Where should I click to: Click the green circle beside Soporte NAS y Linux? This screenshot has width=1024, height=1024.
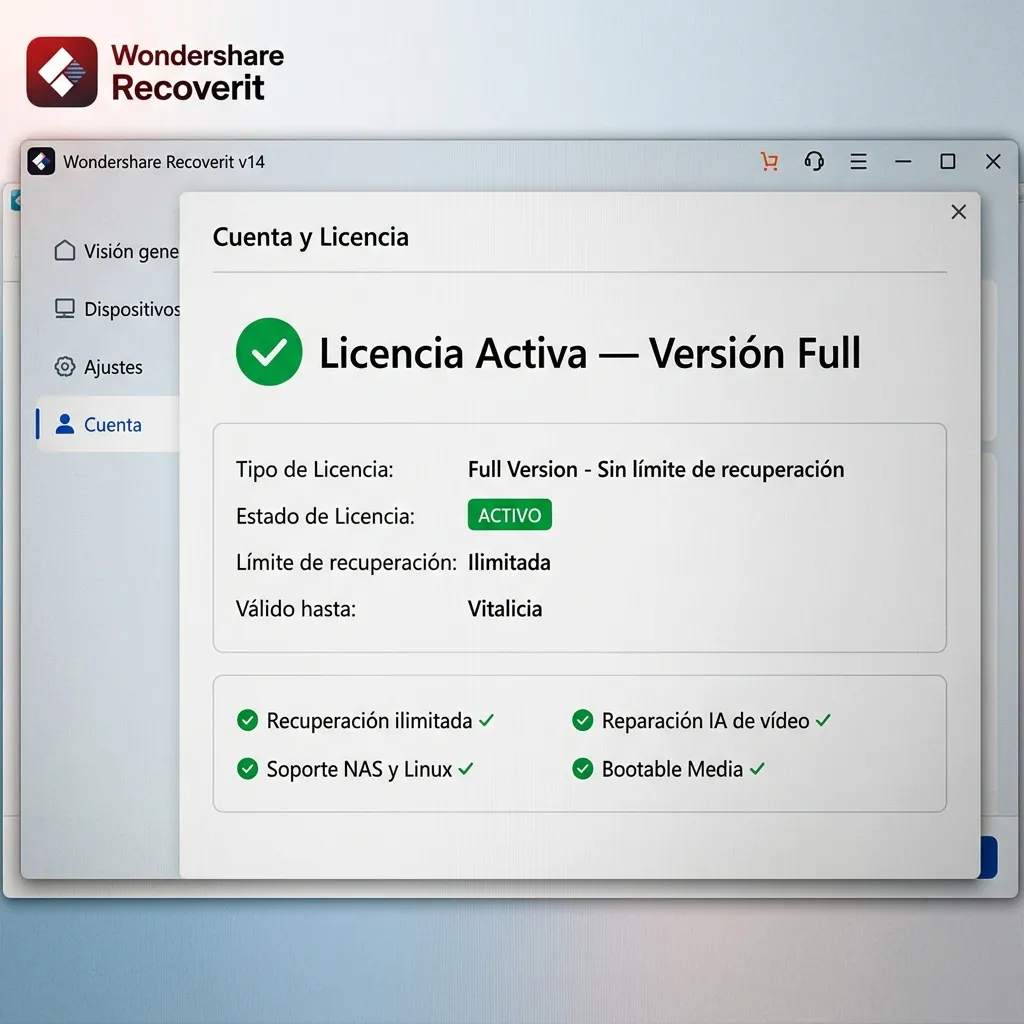248,769
